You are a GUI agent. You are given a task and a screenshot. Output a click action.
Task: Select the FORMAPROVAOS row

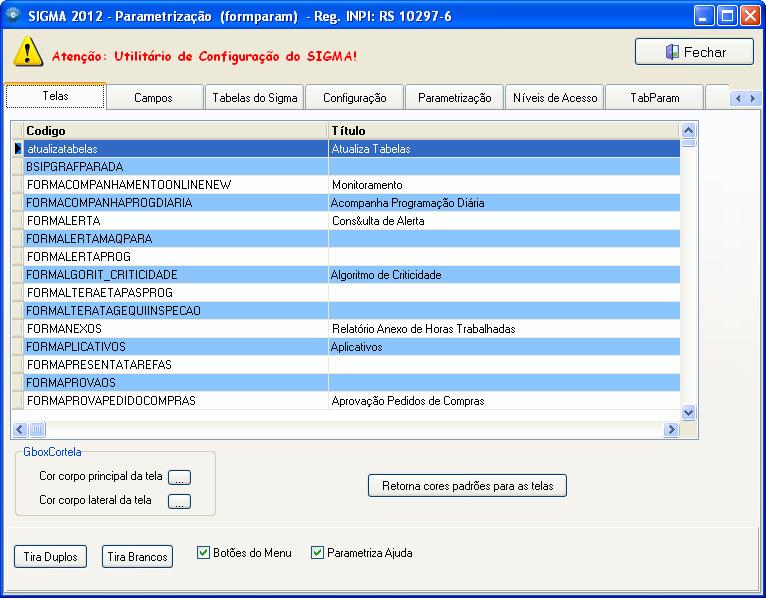(346, 383)
